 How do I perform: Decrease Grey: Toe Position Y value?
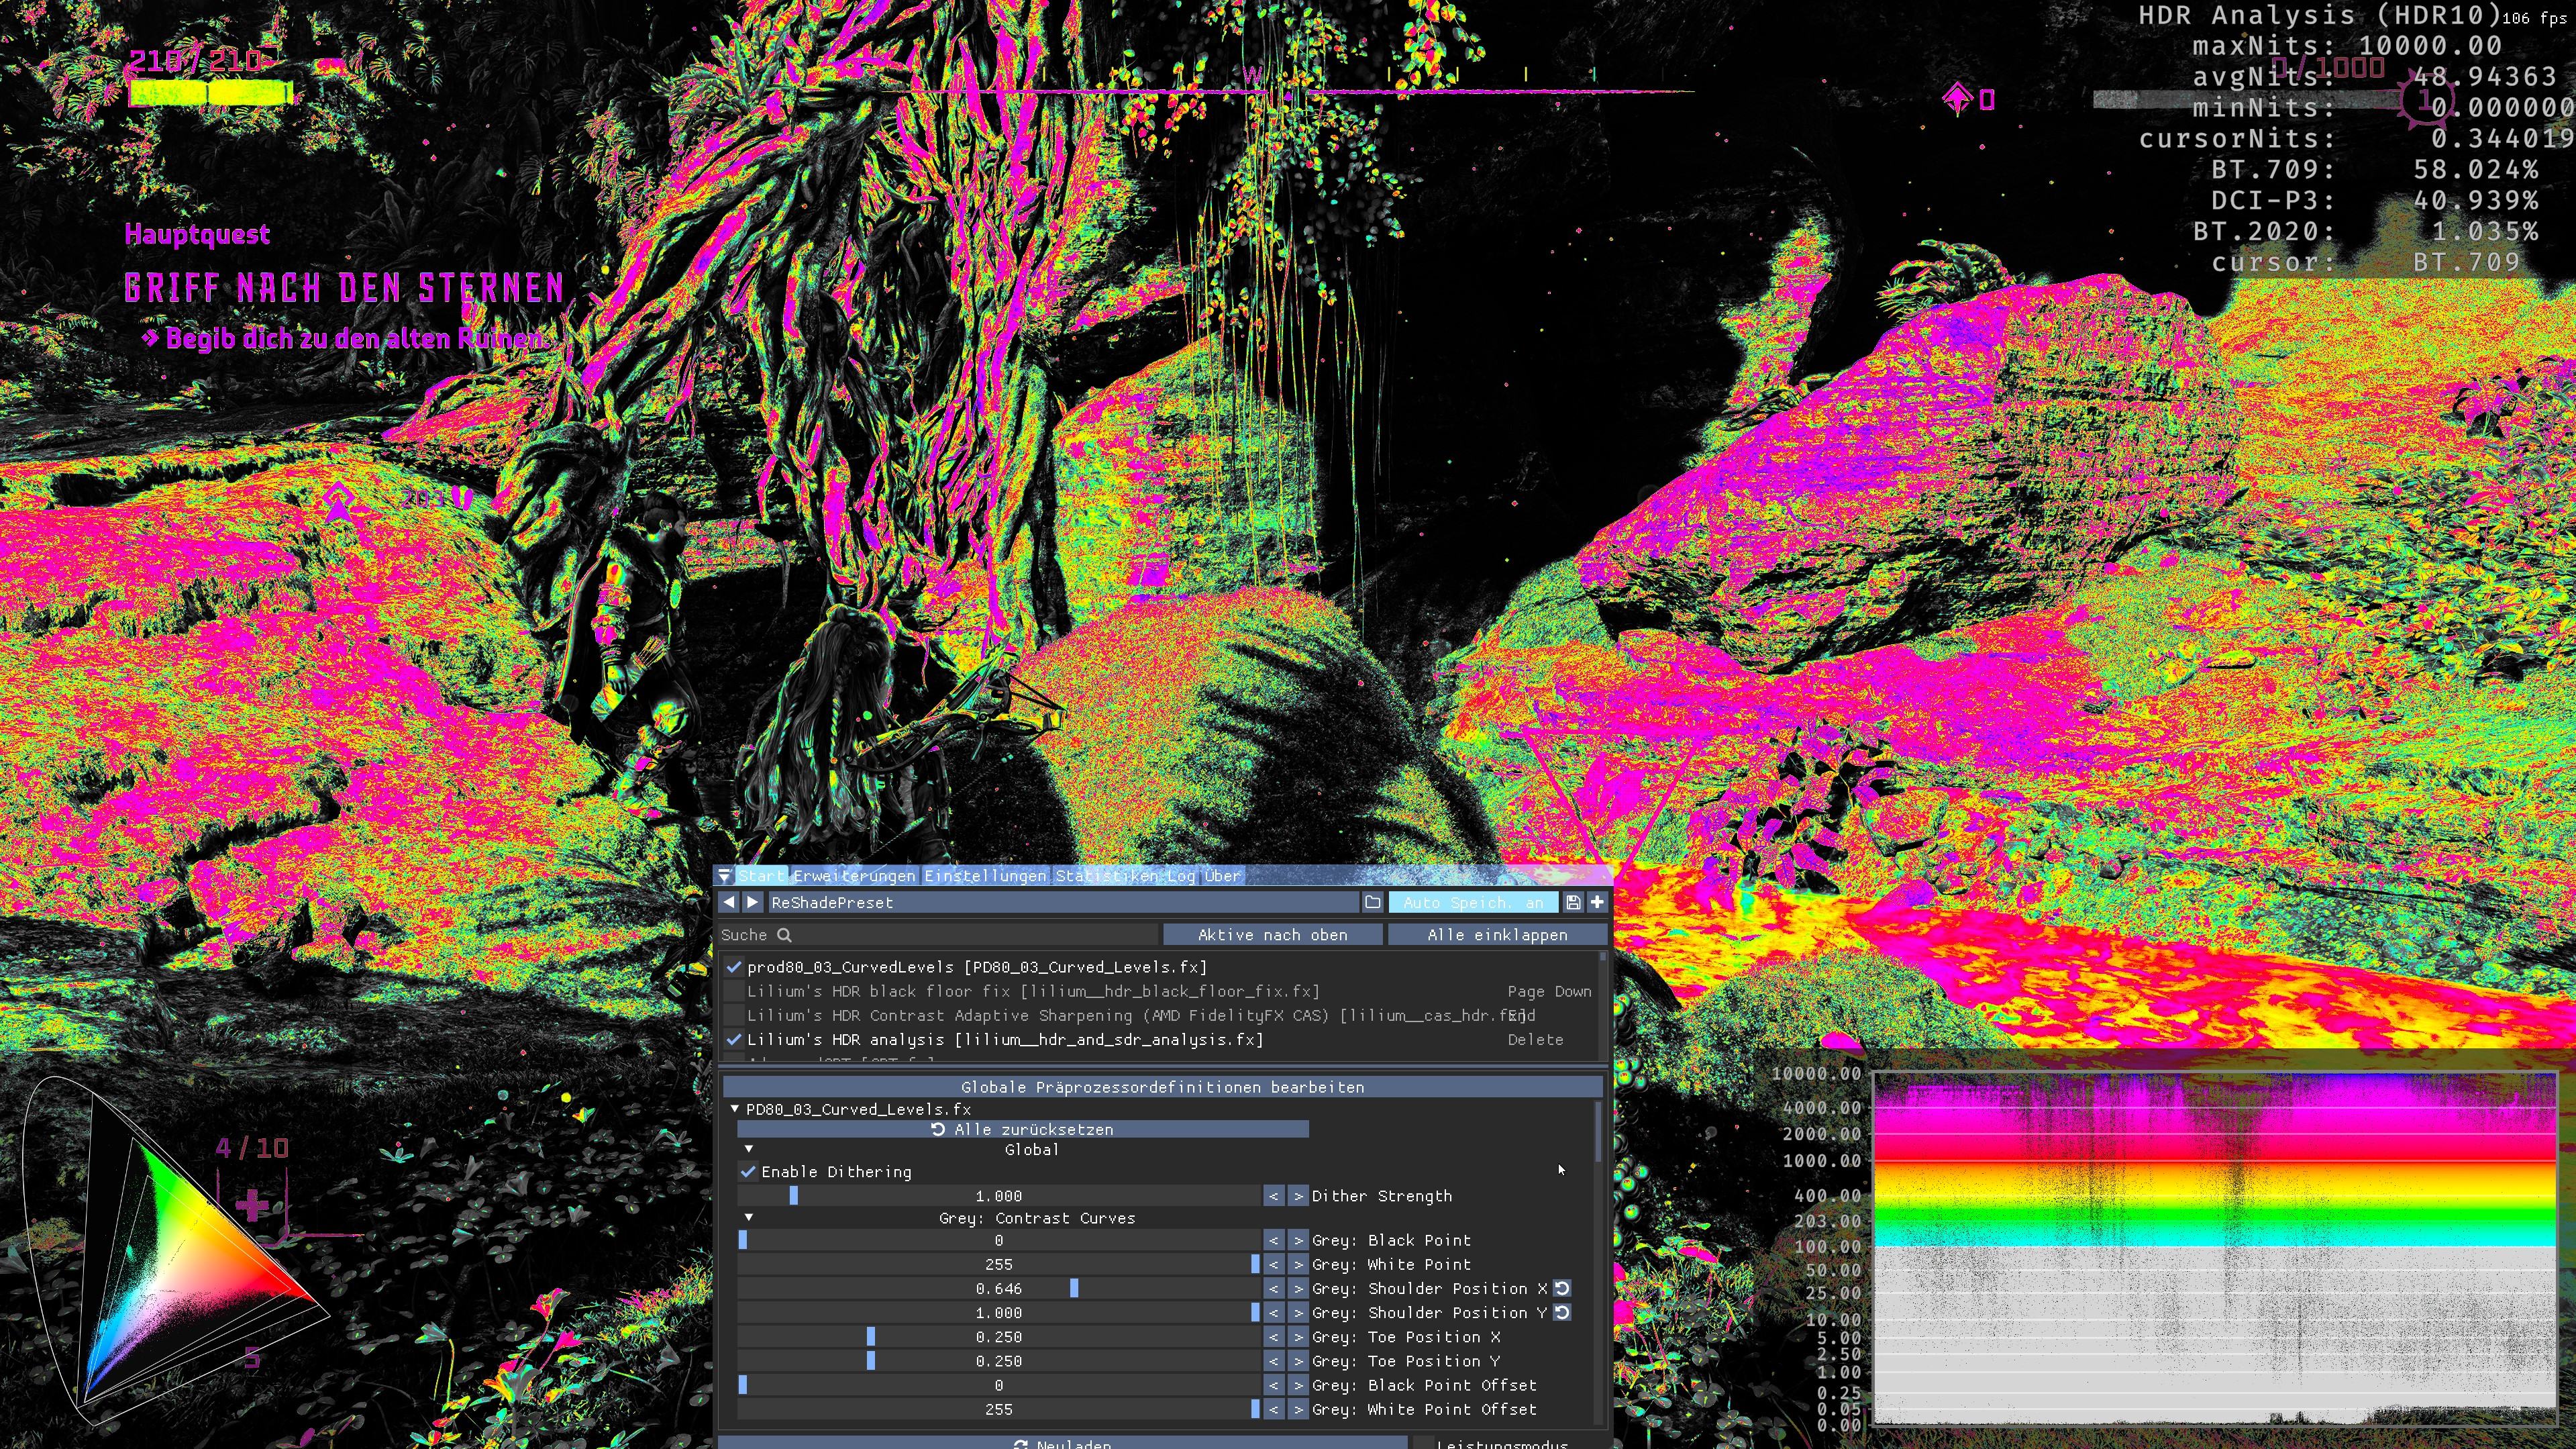(x=1273, y=1361)
